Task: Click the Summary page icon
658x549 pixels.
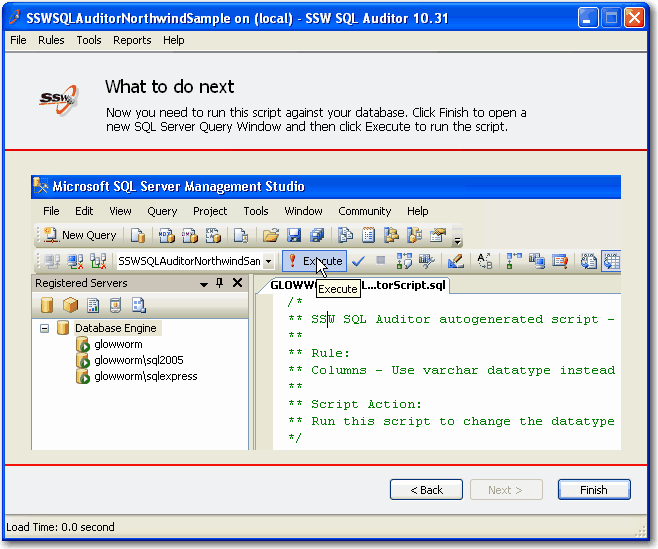Action: [x=368, y=235]
